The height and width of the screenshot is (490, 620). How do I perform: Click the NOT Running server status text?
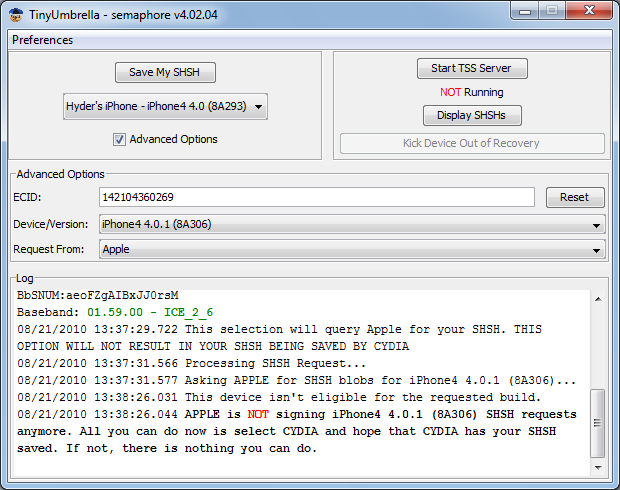pyautogui.click(x=472, y=92)
